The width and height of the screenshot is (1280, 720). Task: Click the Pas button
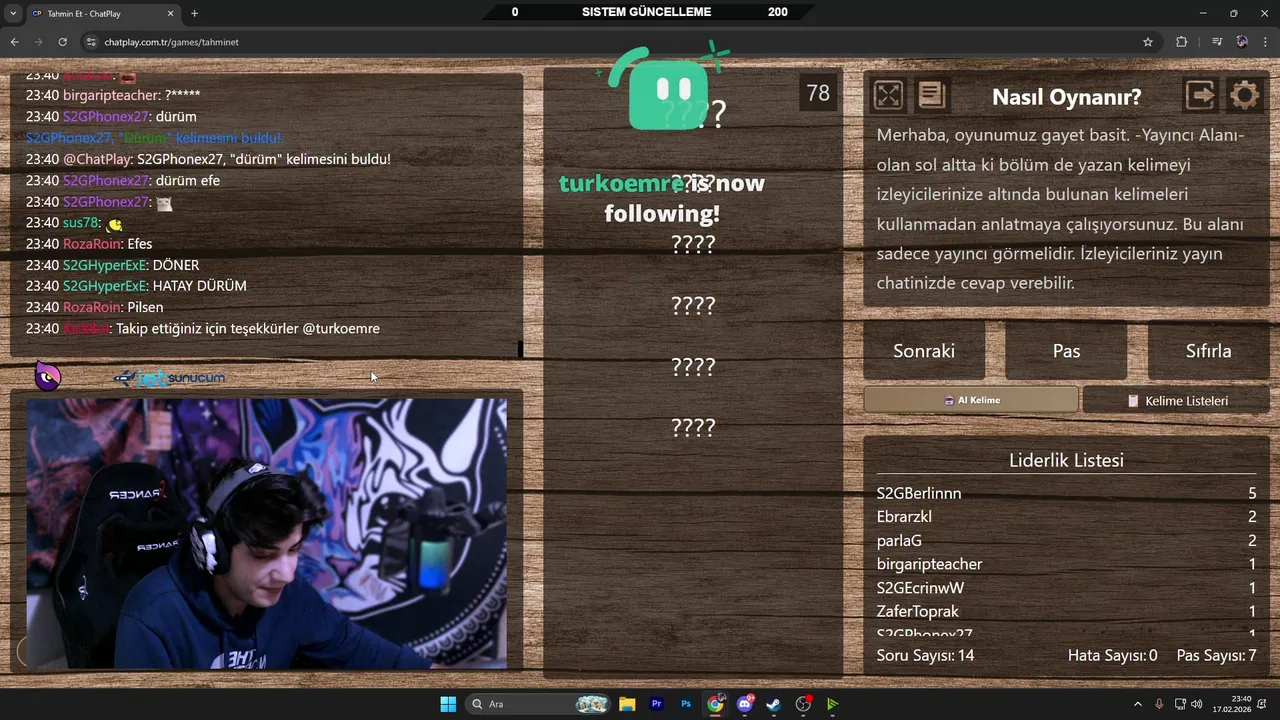tap(1066, 351)
